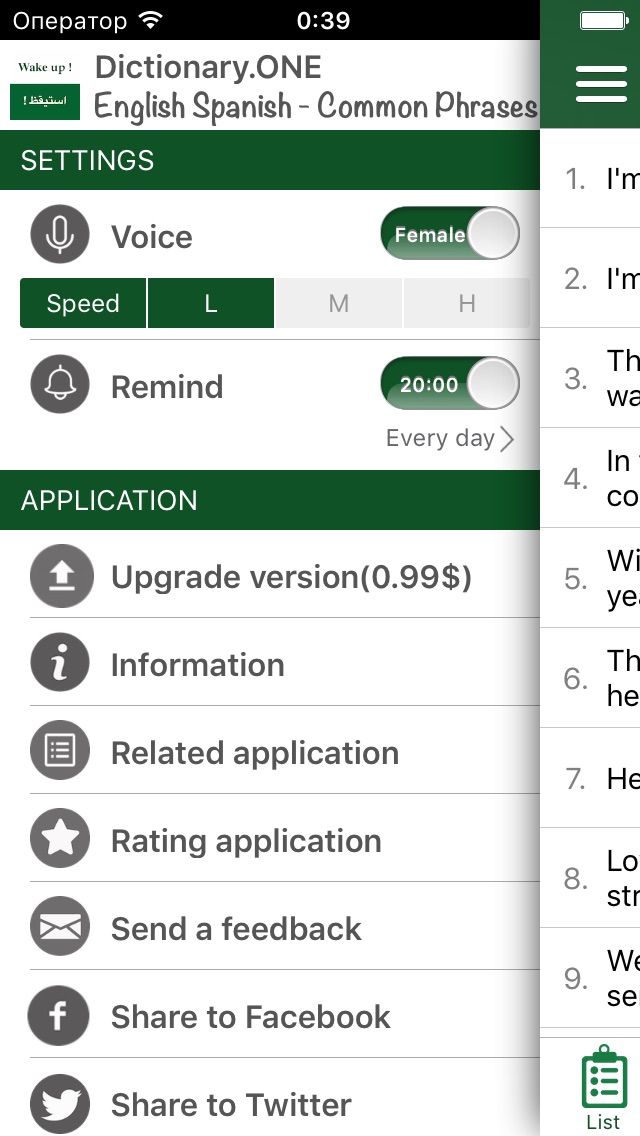640x1136 pixels.
Task: Tap the star Rating icon
Action: click(59, 839)
